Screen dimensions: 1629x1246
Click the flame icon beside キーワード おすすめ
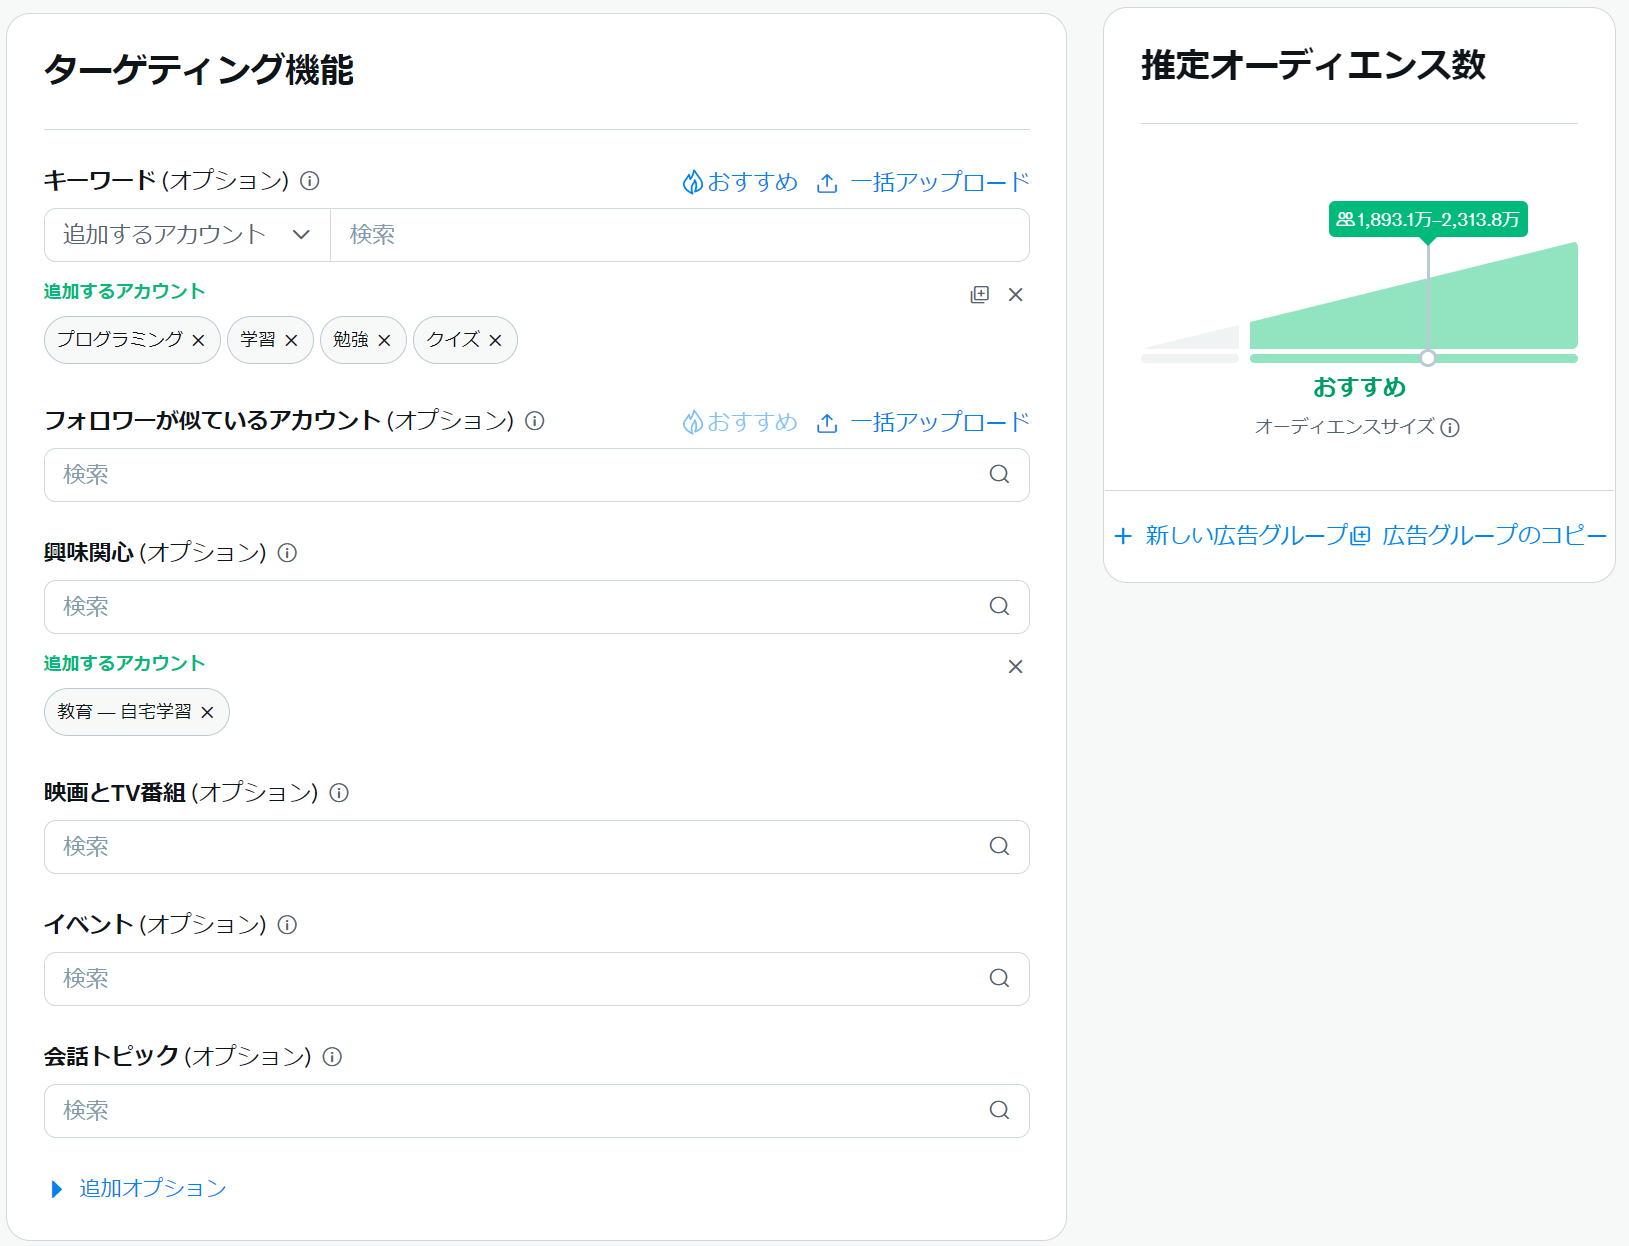click(x=693, y=182)
